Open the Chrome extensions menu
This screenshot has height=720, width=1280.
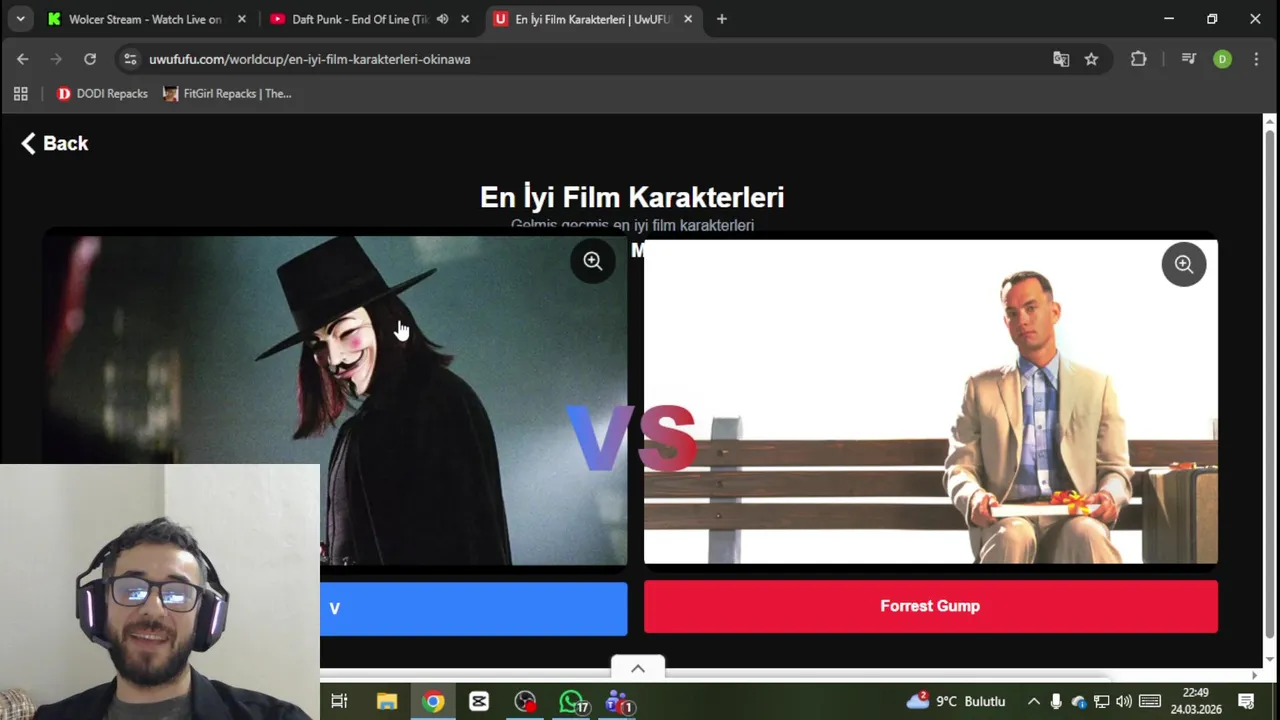[x=1138, y=59]
